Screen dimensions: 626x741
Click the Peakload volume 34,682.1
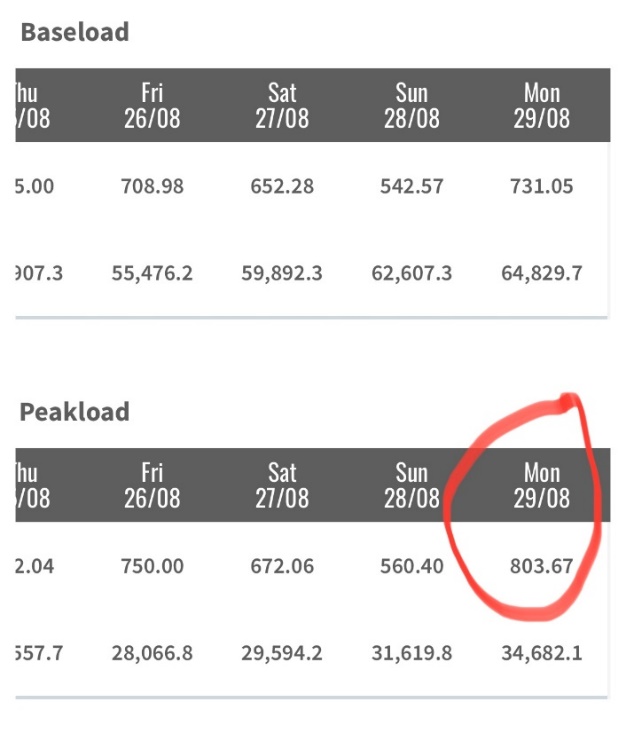point(542,653)
